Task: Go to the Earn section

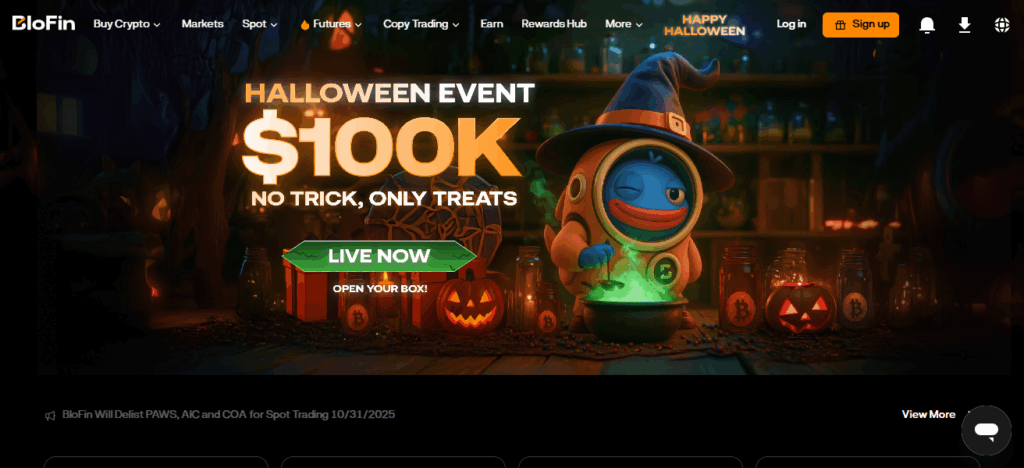Action: 492,24
